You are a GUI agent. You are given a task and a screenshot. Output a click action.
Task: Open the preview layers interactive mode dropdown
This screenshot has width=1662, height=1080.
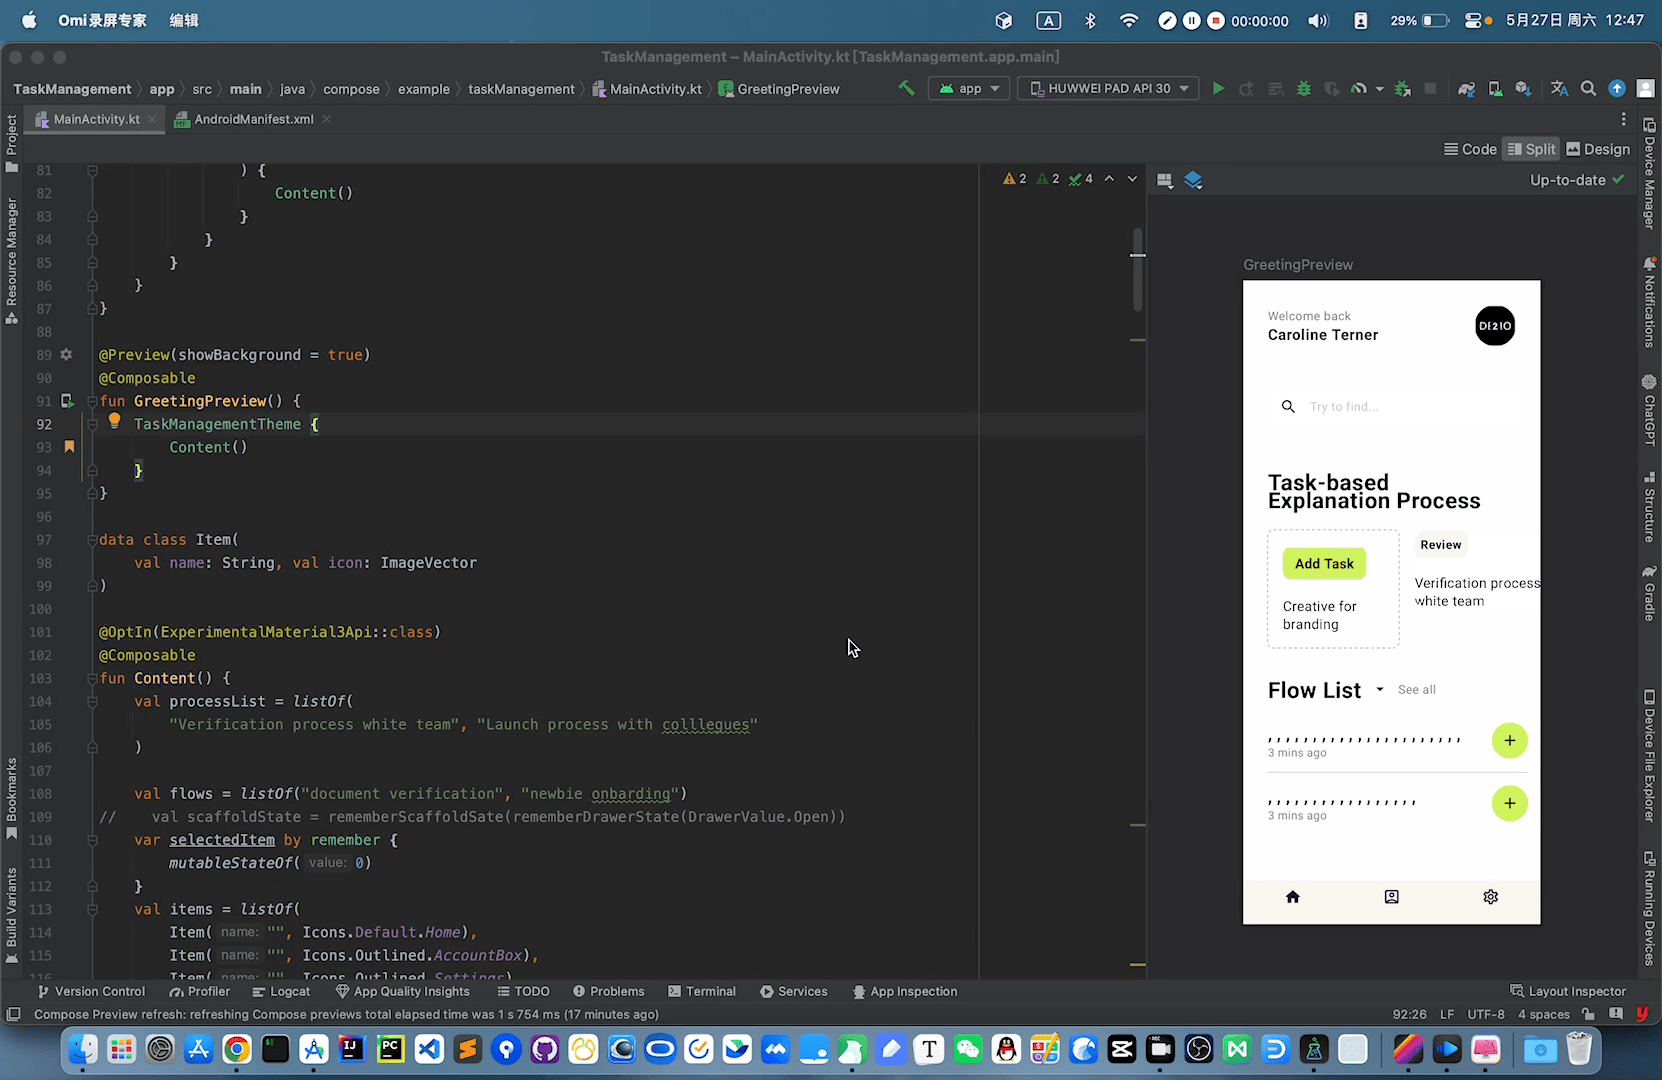click(x=1193, y=180)
